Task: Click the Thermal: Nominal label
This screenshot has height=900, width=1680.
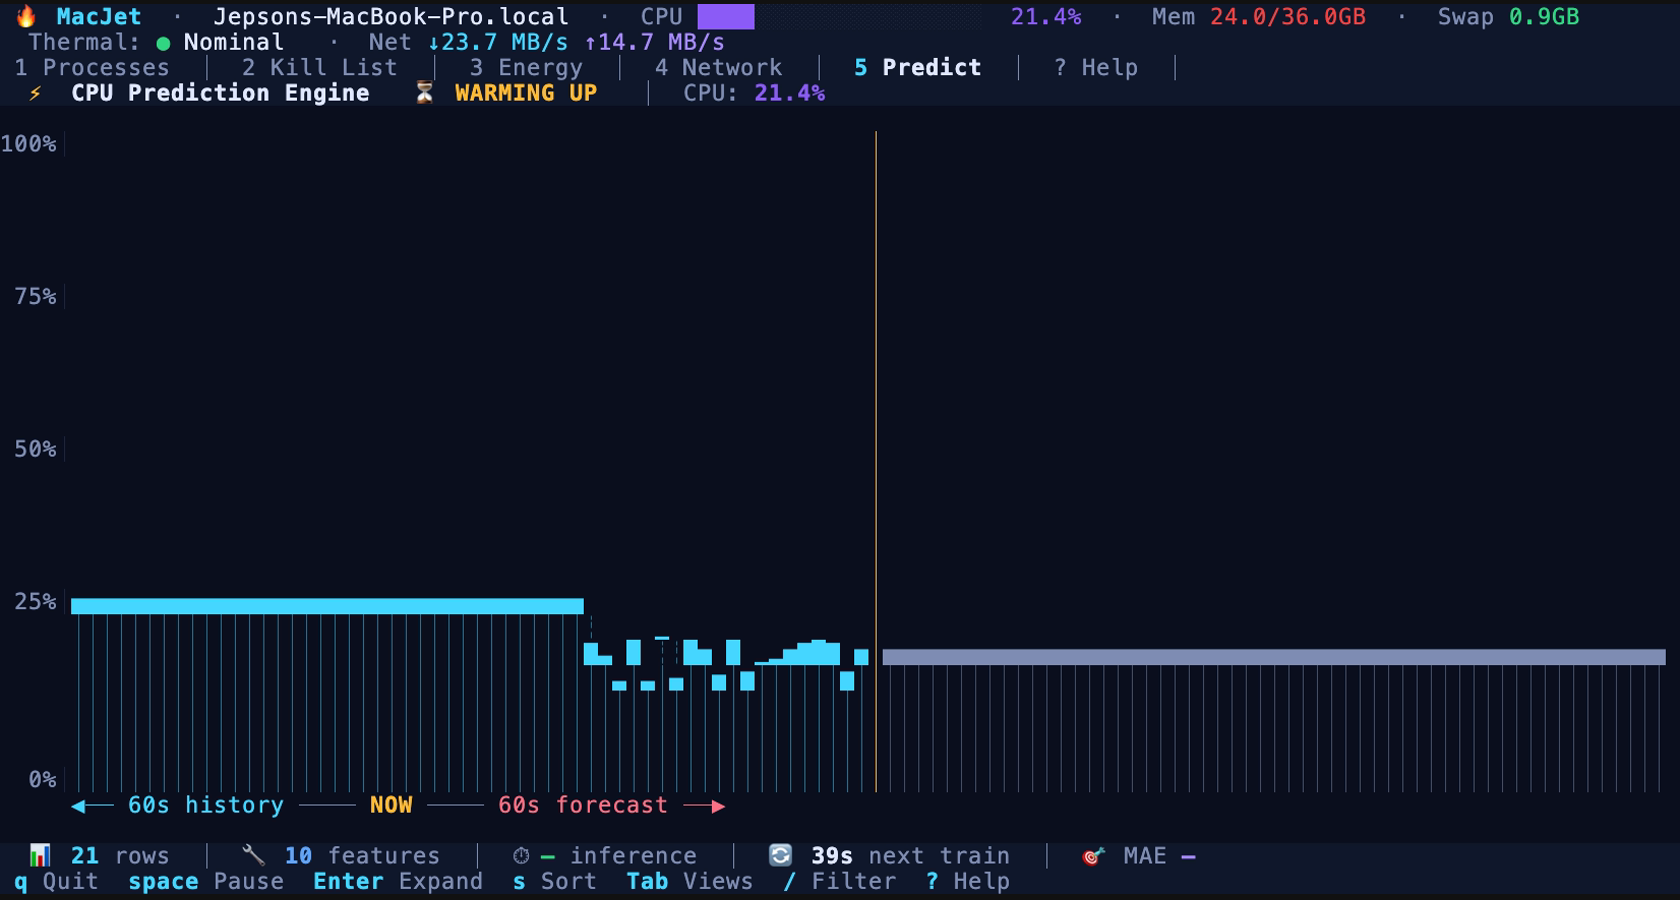Action: tap(156, 42)
